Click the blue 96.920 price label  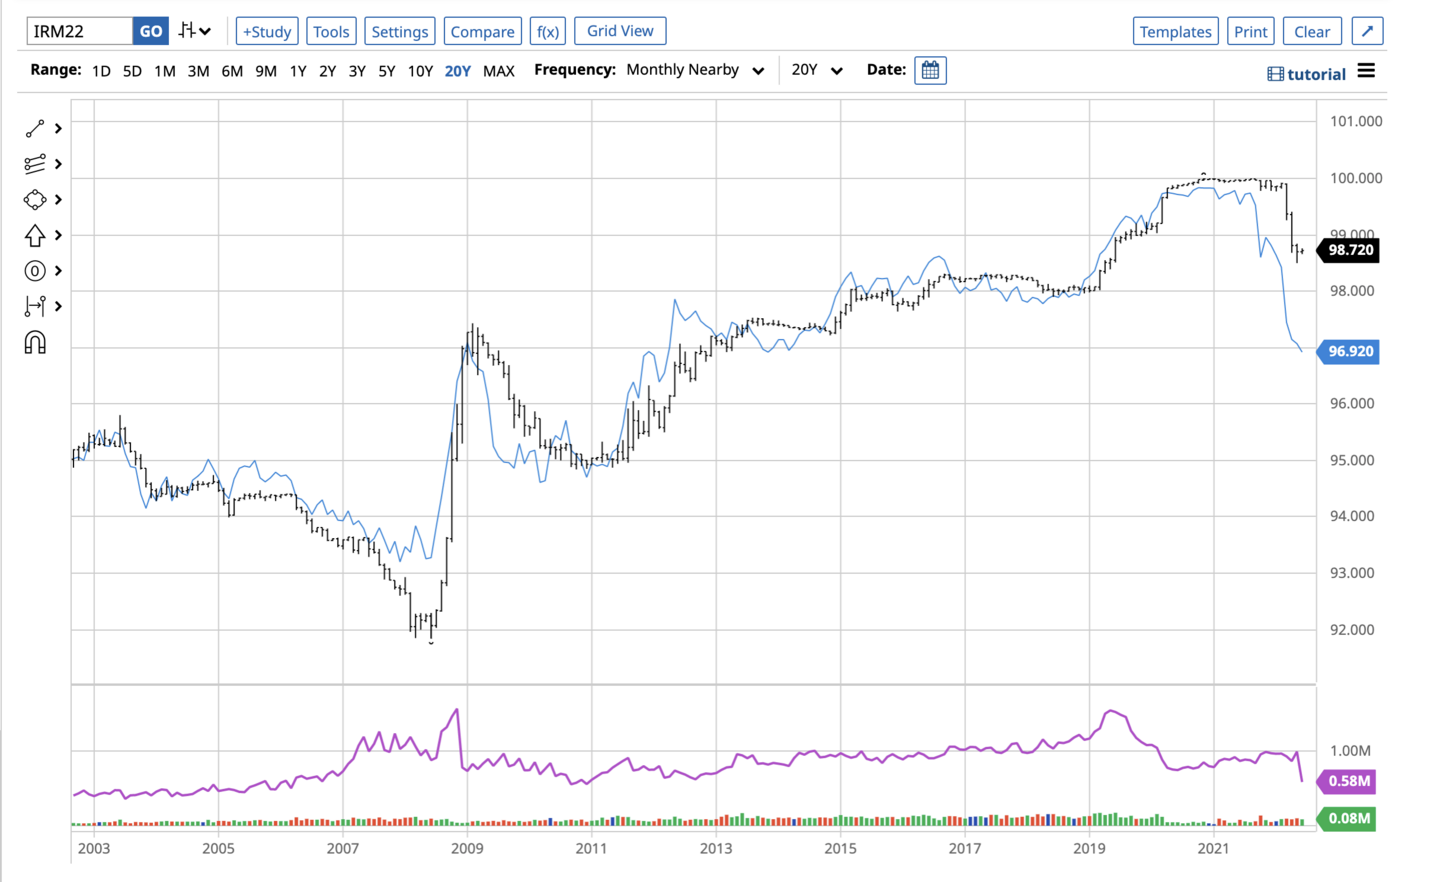[x=1349, y=351]
